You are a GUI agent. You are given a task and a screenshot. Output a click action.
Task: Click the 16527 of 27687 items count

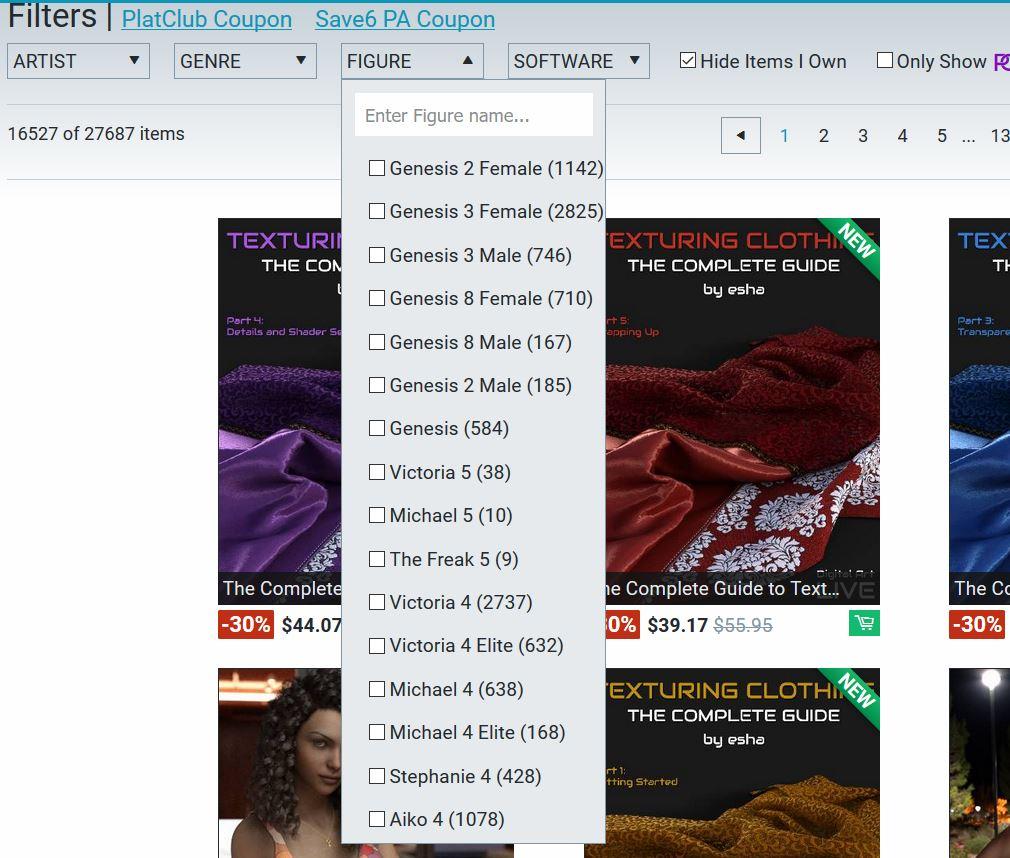click(96, 133)
